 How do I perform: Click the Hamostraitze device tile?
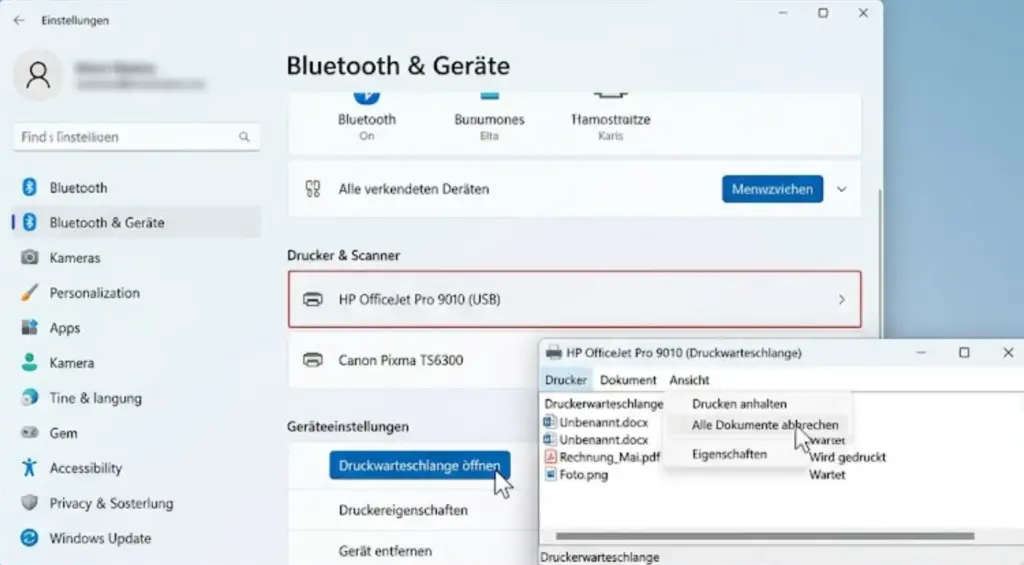(611, 118)
